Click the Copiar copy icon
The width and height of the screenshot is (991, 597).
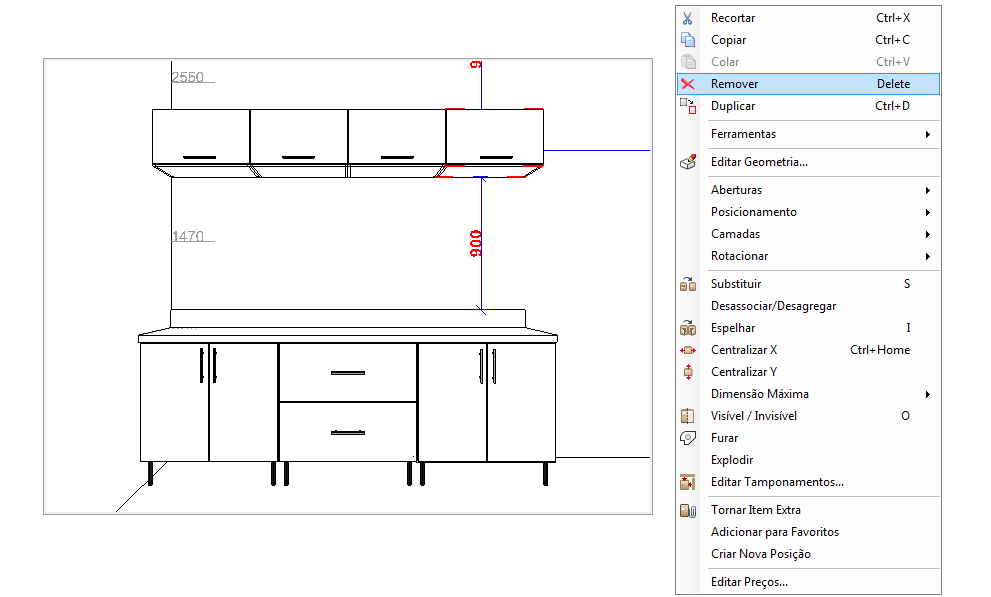coord(687,40)
